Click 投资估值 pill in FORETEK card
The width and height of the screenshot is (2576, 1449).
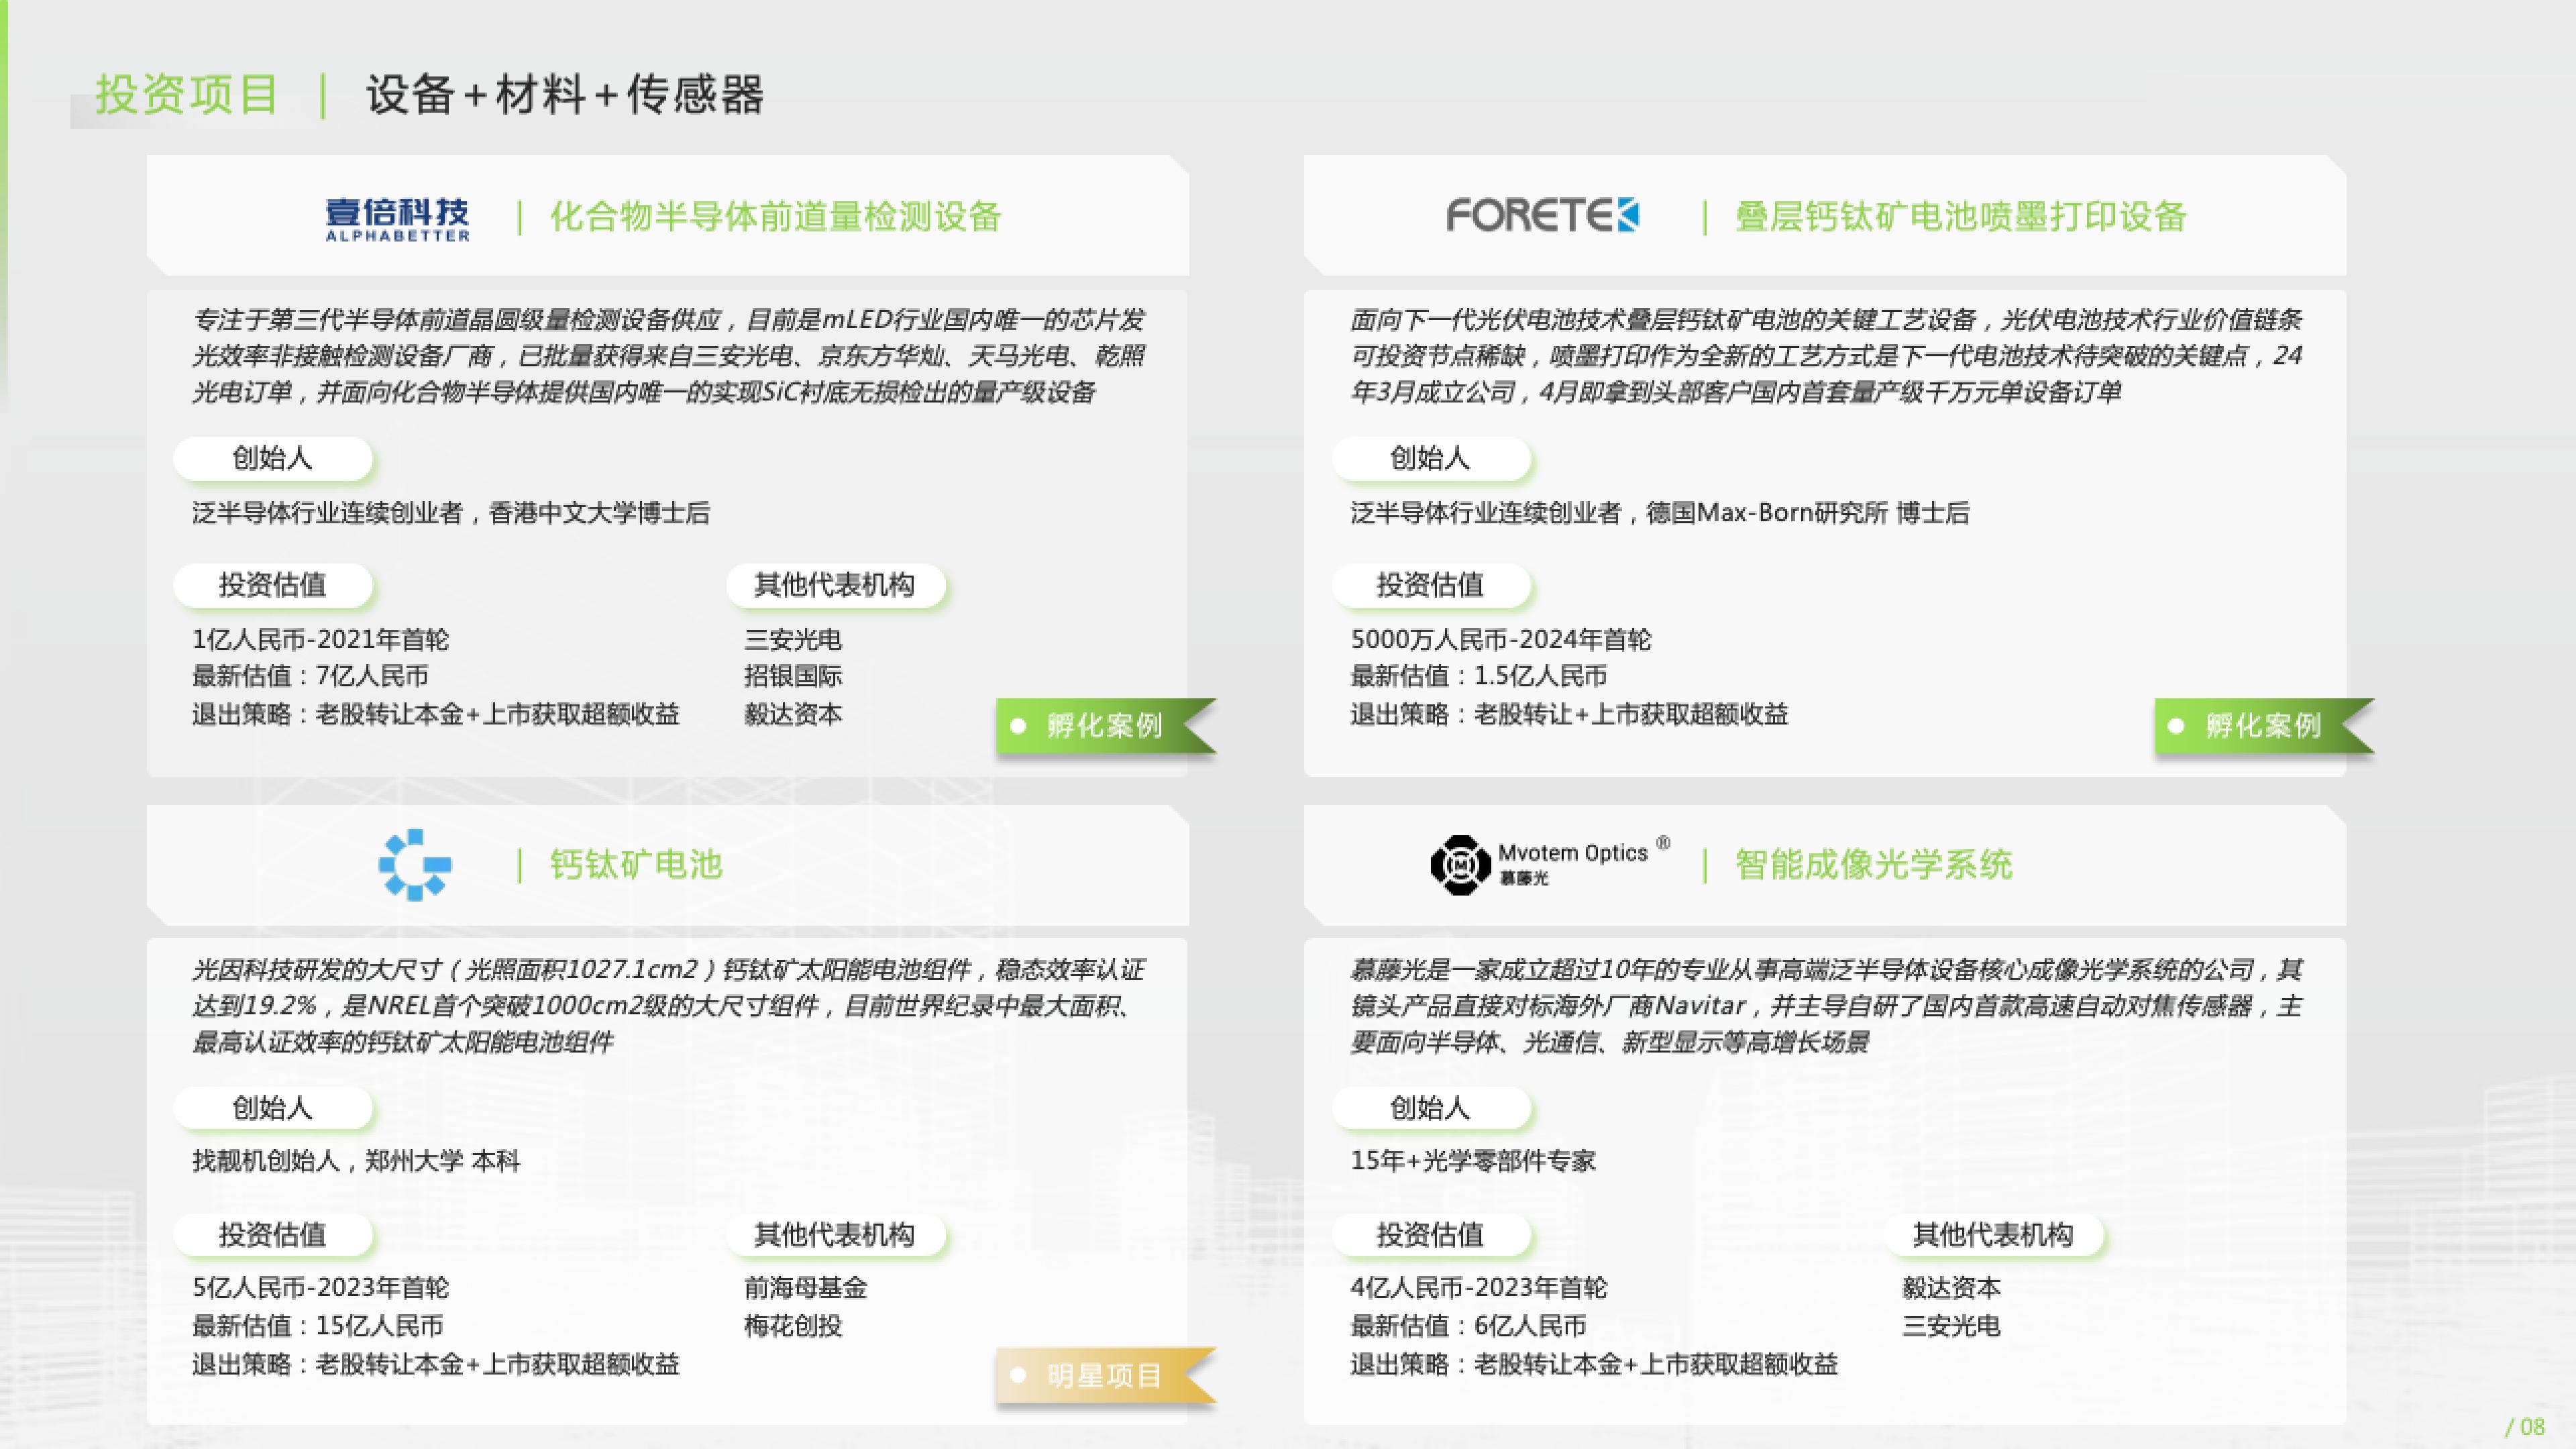[1430, 585]
